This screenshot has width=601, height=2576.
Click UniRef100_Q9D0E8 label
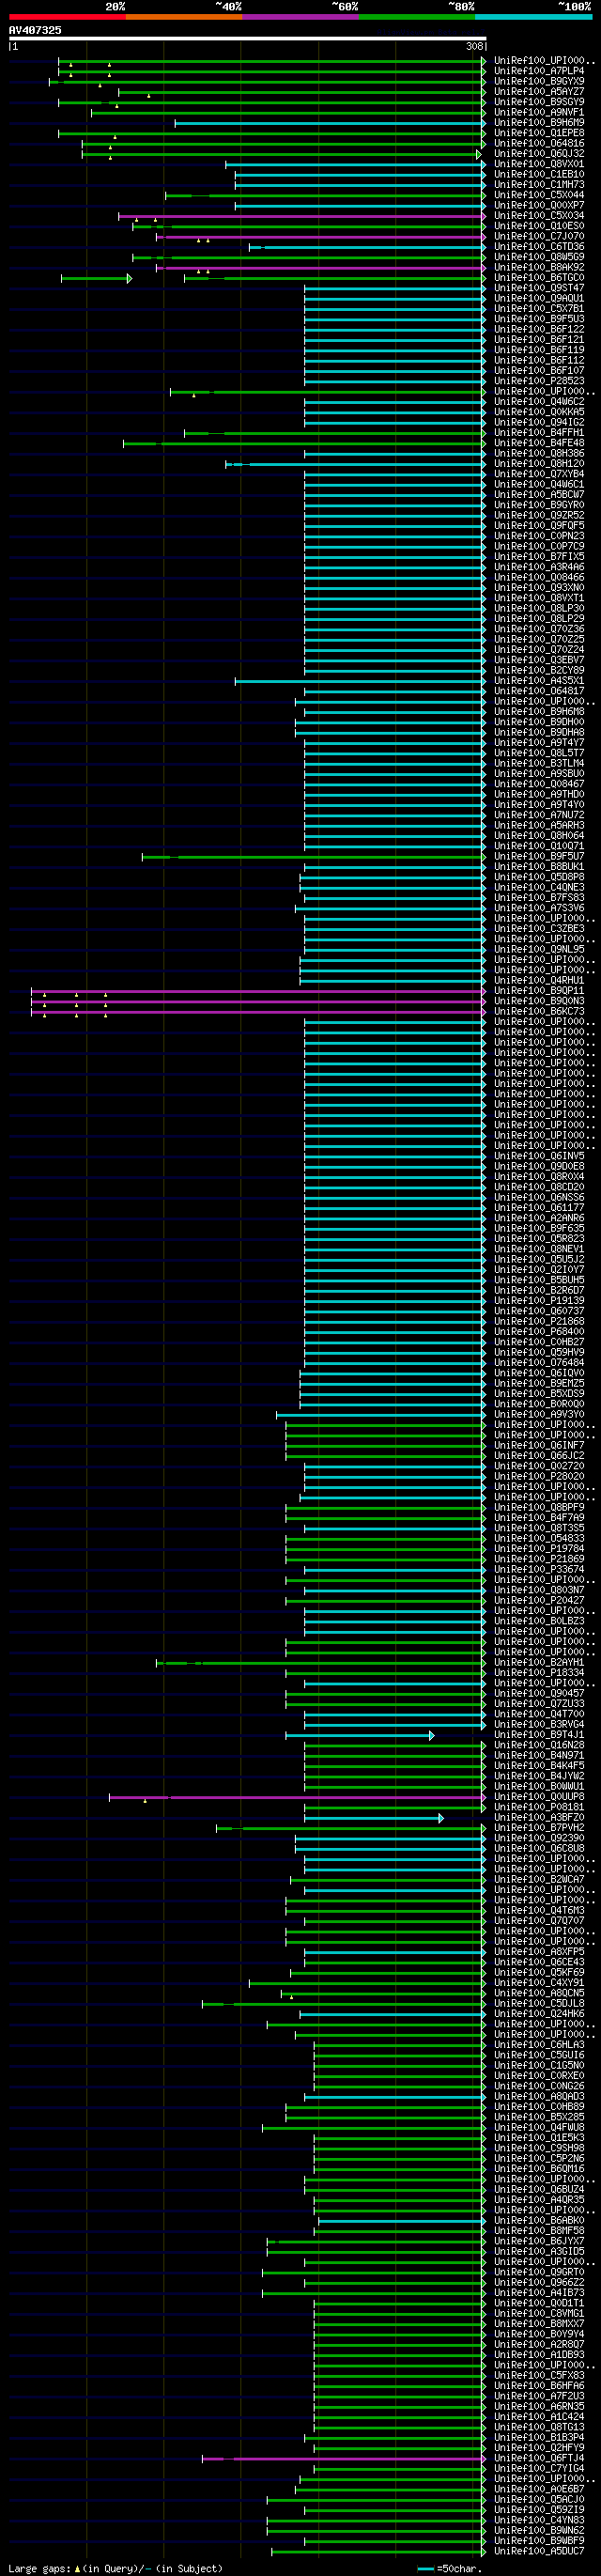(x=539, y=1167)
